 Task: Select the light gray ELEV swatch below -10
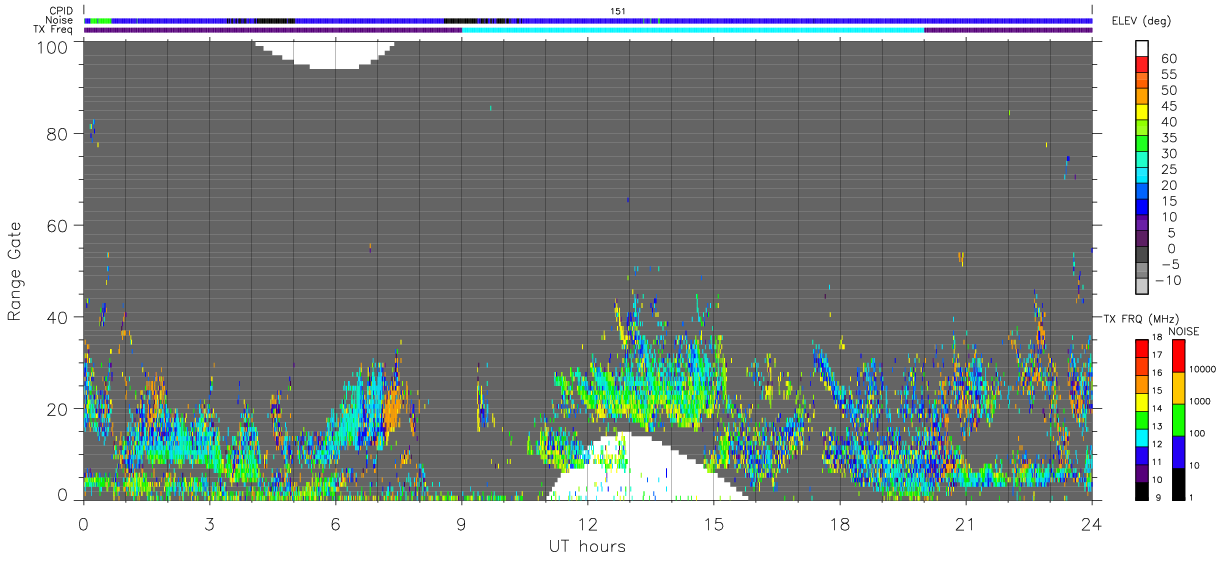pyautogui.click(x=1143, y=286)
